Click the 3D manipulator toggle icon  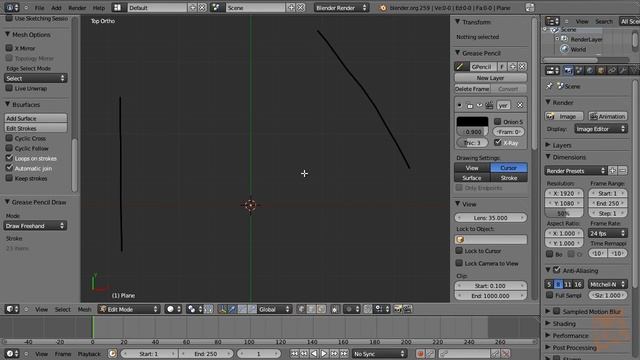click(222, 309)
